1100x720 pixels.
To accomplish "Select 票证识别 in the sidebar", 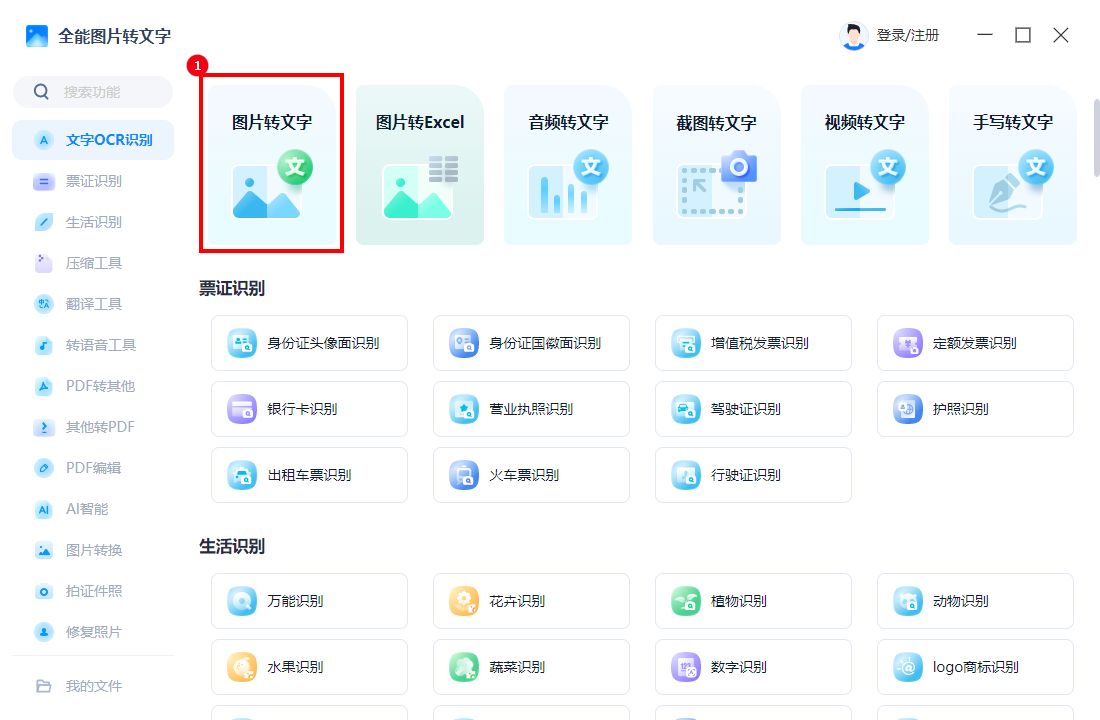I will click(x=93, y=182).
